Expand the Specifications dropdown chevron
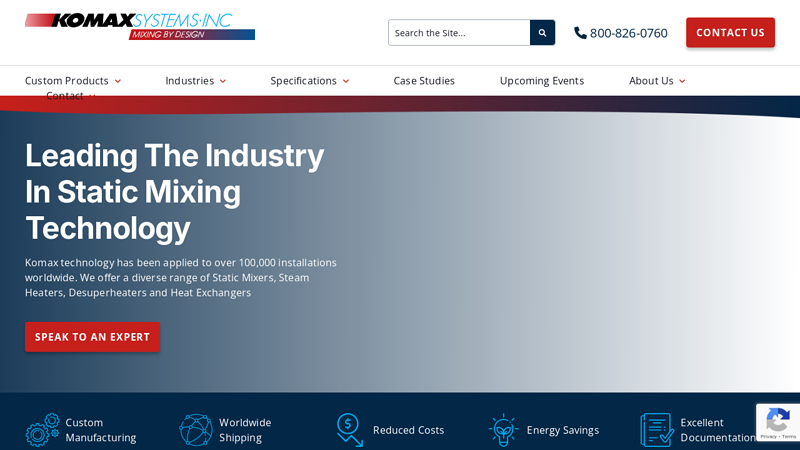800x450 pixels. (346, 81)
